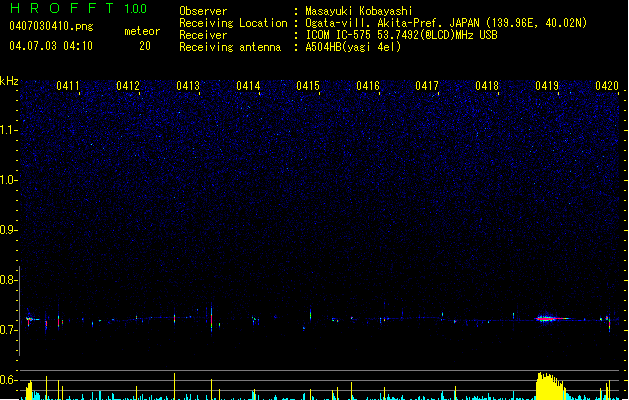Click the 0.7 frequency axis label
The width and height of the screenshot is (629, 400).
(x=9, y=330)
